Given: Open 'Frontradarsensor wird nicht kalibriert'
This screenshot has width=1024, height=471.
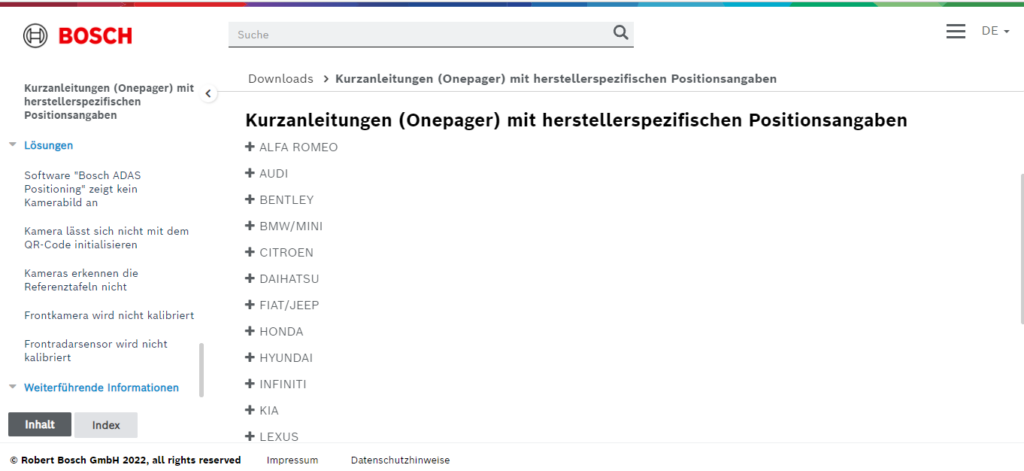Looking at the screenshot, I should coord(96,351).
